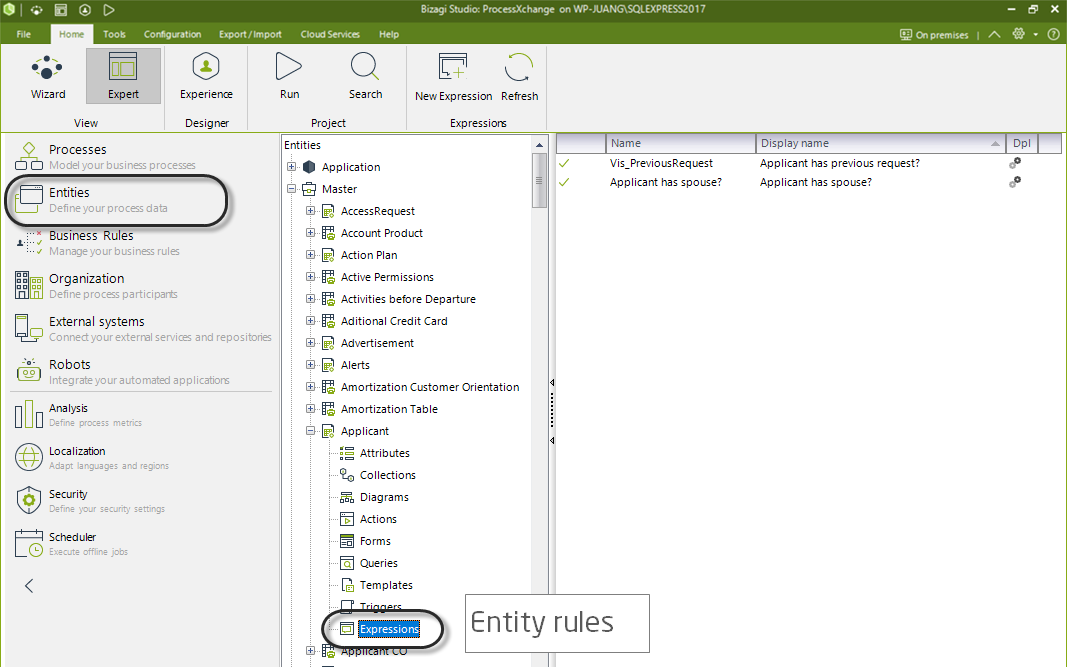Sort by the Display name column header
Image resolution: width=1067 pixels, height=667 pixels.
[881, 143]
